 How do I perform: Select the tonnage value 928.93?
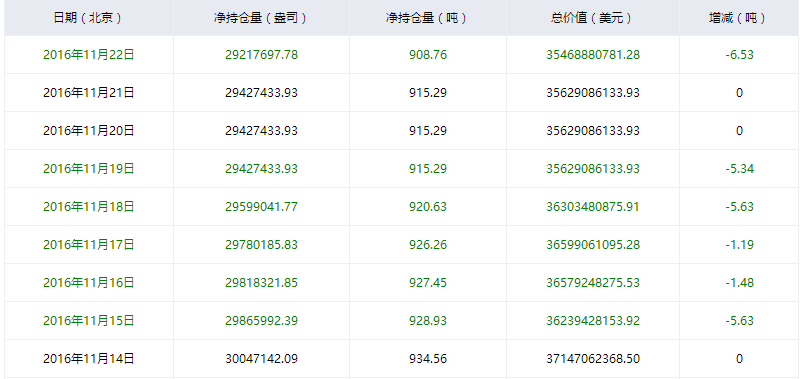point(428,321)
